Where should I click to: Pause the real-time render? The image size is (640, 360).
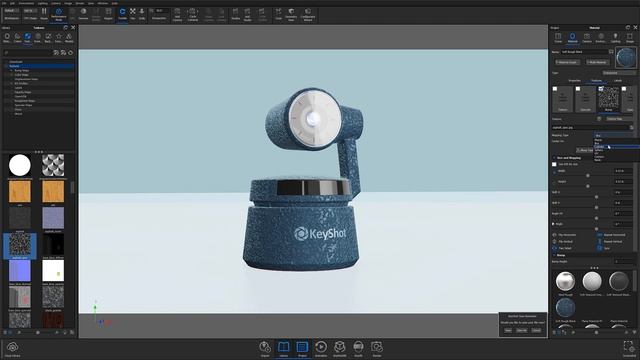click(x=44, y=14)
